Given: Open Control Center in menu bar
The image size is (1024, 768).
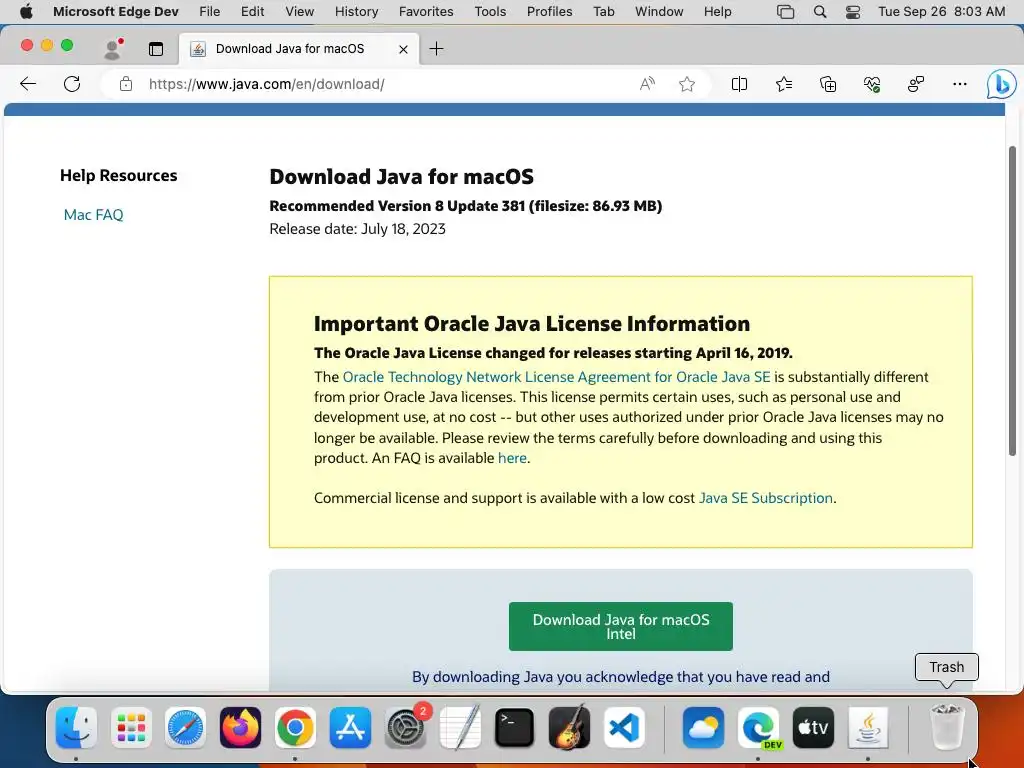Looking at the screenshot, I should 853,11.
